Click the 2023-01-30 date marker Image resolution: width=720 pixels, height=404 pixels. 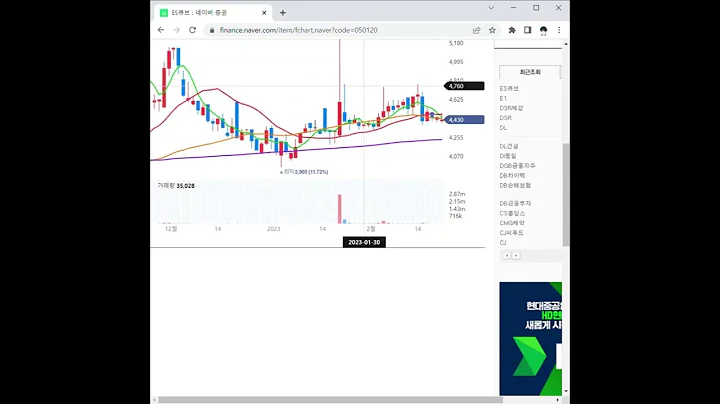pyautogui.click(x=364, y=242)
